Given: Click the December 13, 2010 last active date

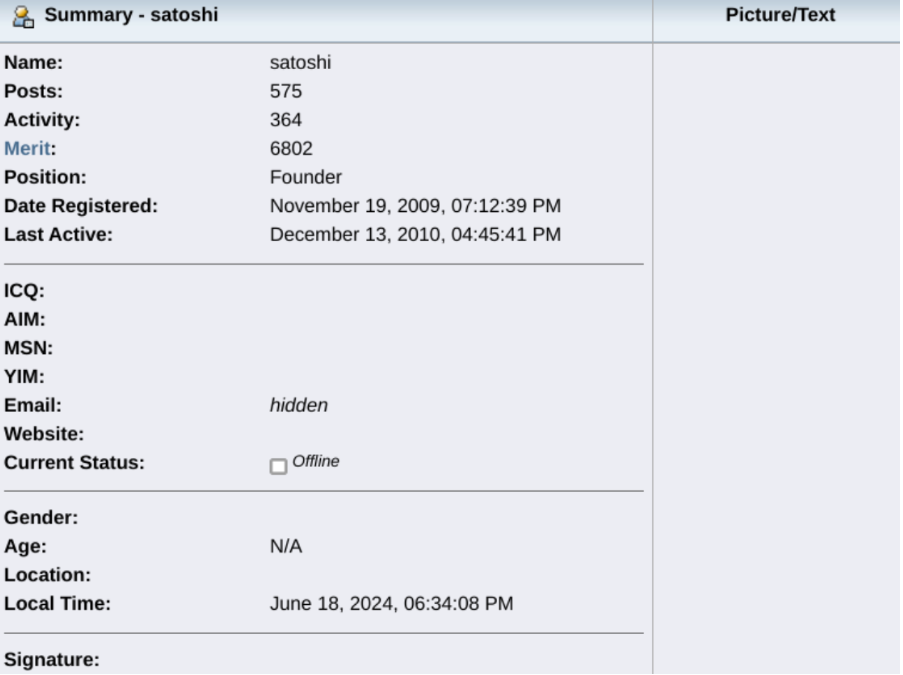Looking at the screenshot, I should coord(415,235).
